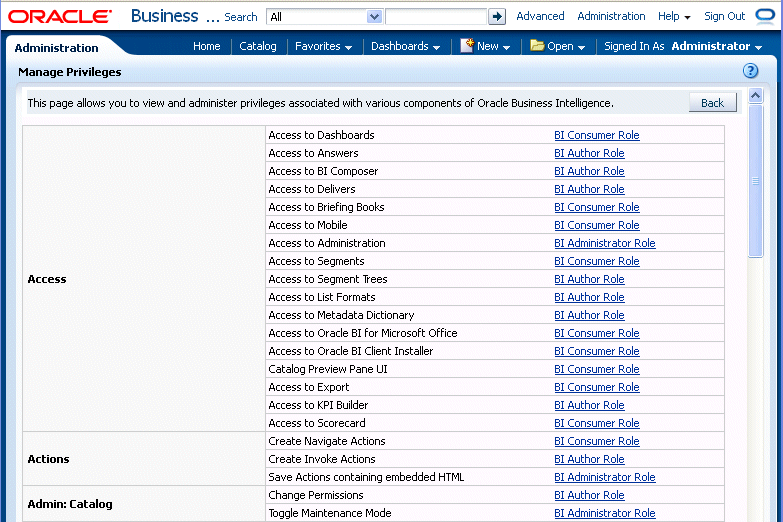
Task: Click the 'Manage Privileges' heading
Action: click(69, 72)
